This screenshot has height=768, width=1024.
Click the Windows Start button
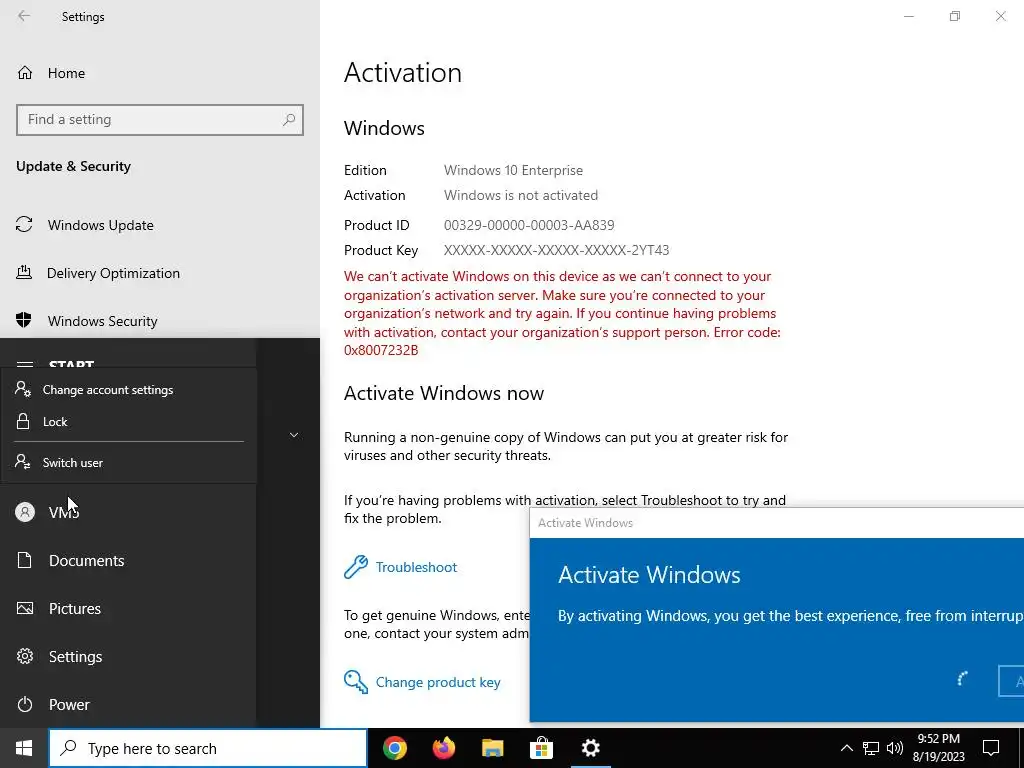pos(24,748)
